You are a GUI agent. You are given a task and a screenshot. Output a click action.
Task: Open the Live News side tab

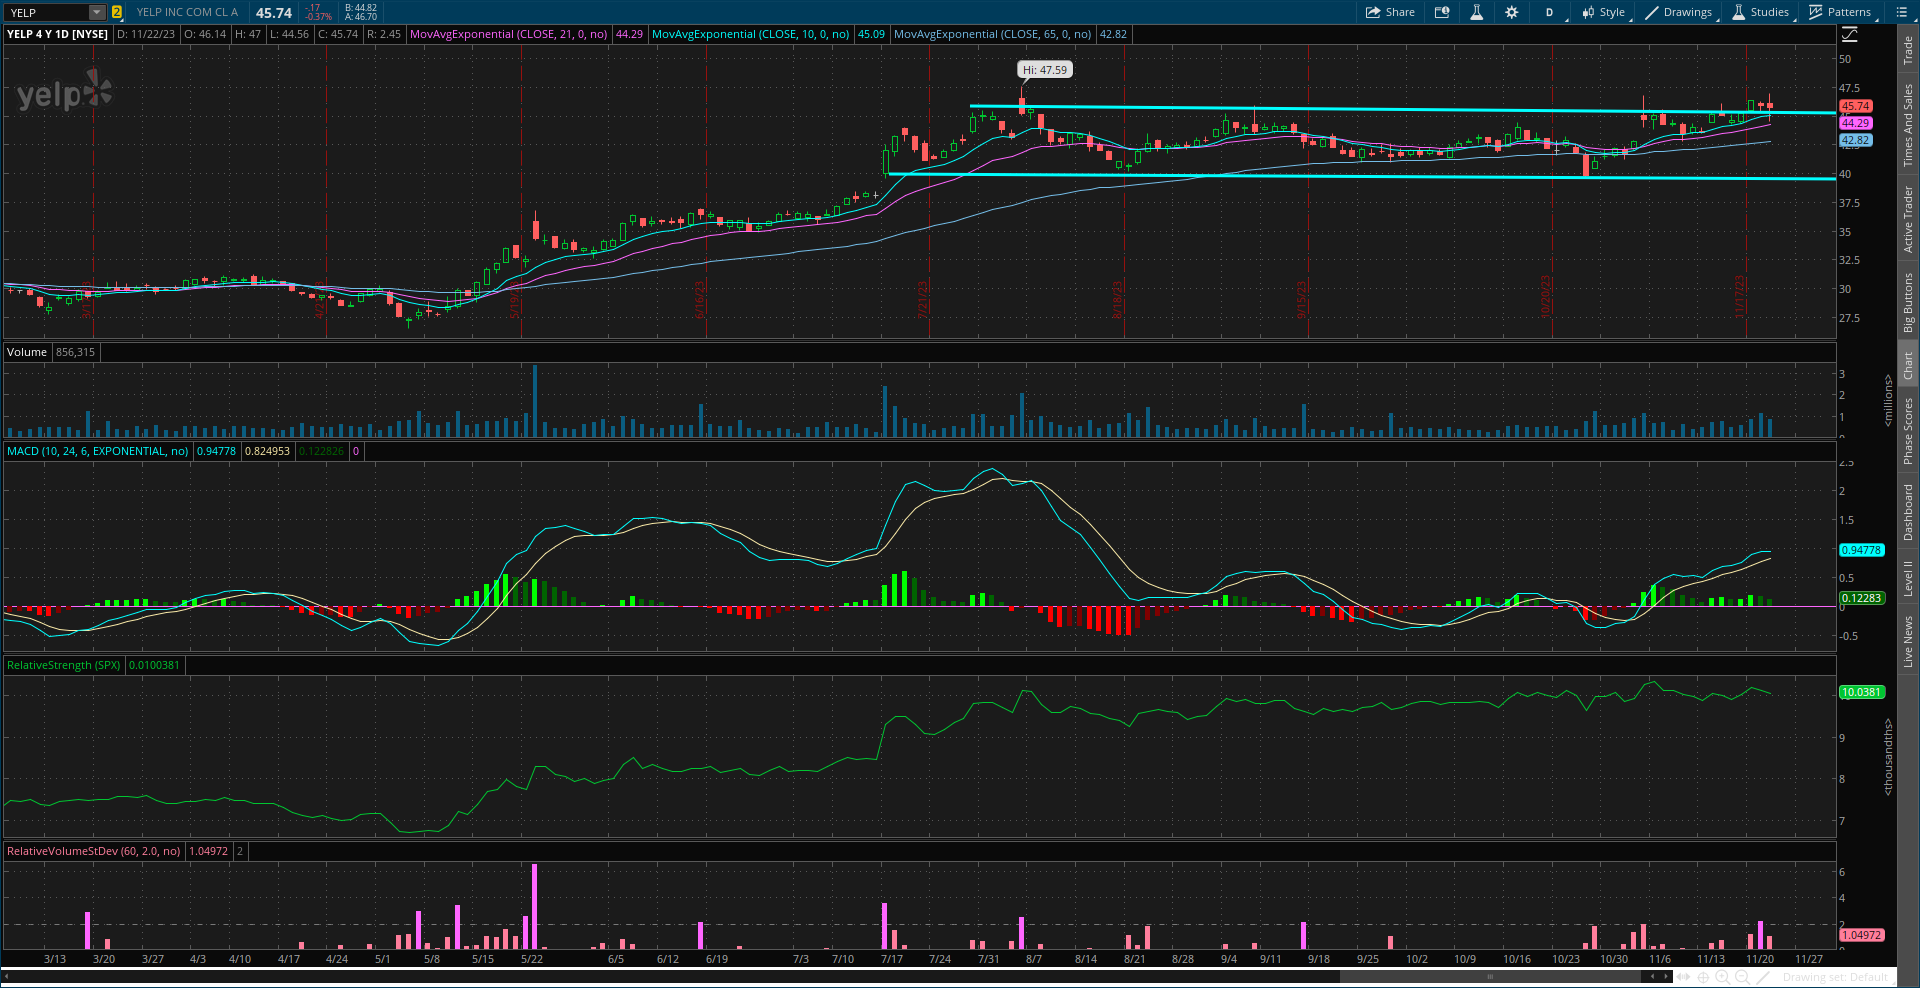[1908, 642]
